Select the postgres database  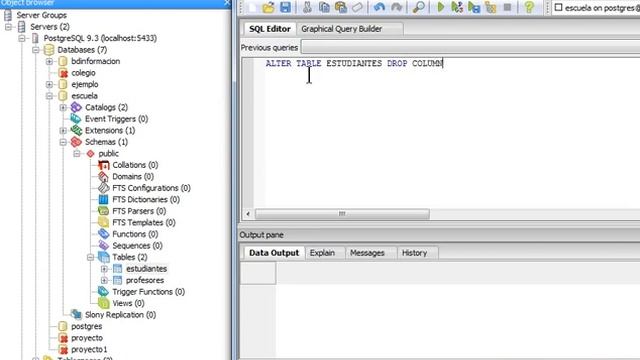[86, 327]
